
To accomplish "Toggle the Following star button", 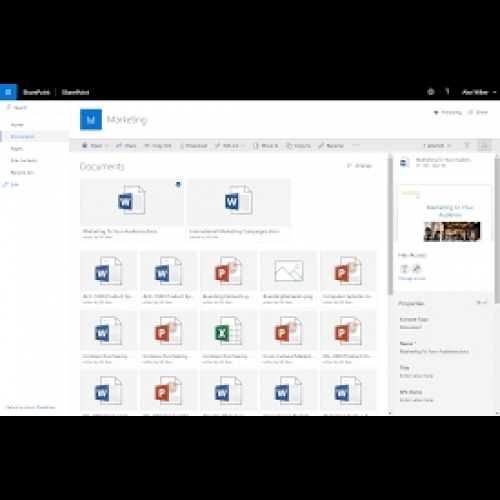I will point(448,112).
